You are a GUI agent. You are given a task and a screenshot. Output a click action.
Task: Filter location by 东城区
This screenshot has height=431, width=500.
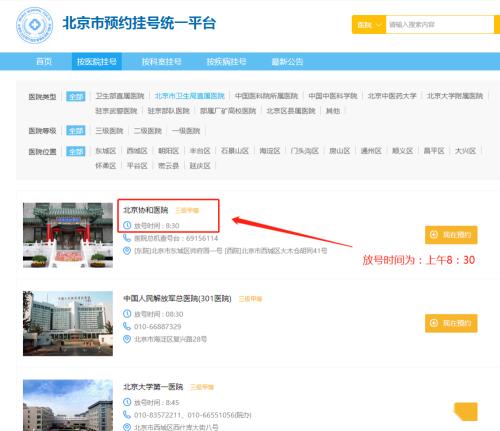[106, 151]
